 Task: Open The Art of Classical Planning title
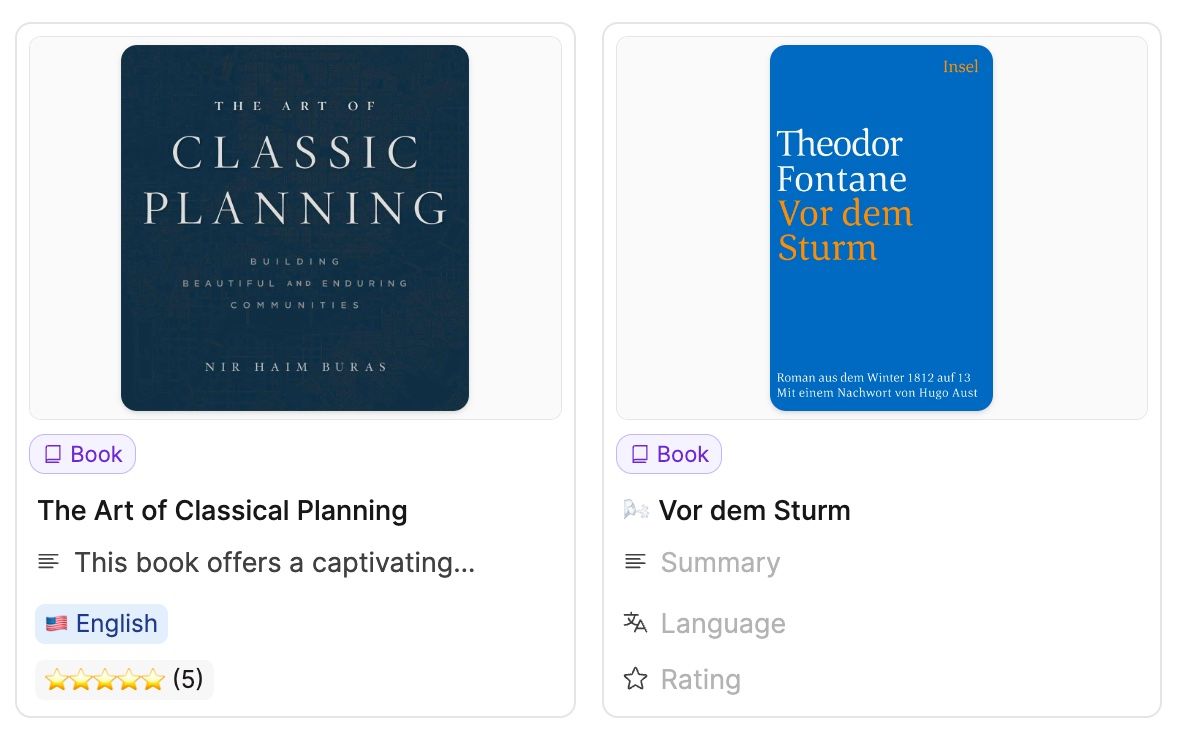(222, 511)
